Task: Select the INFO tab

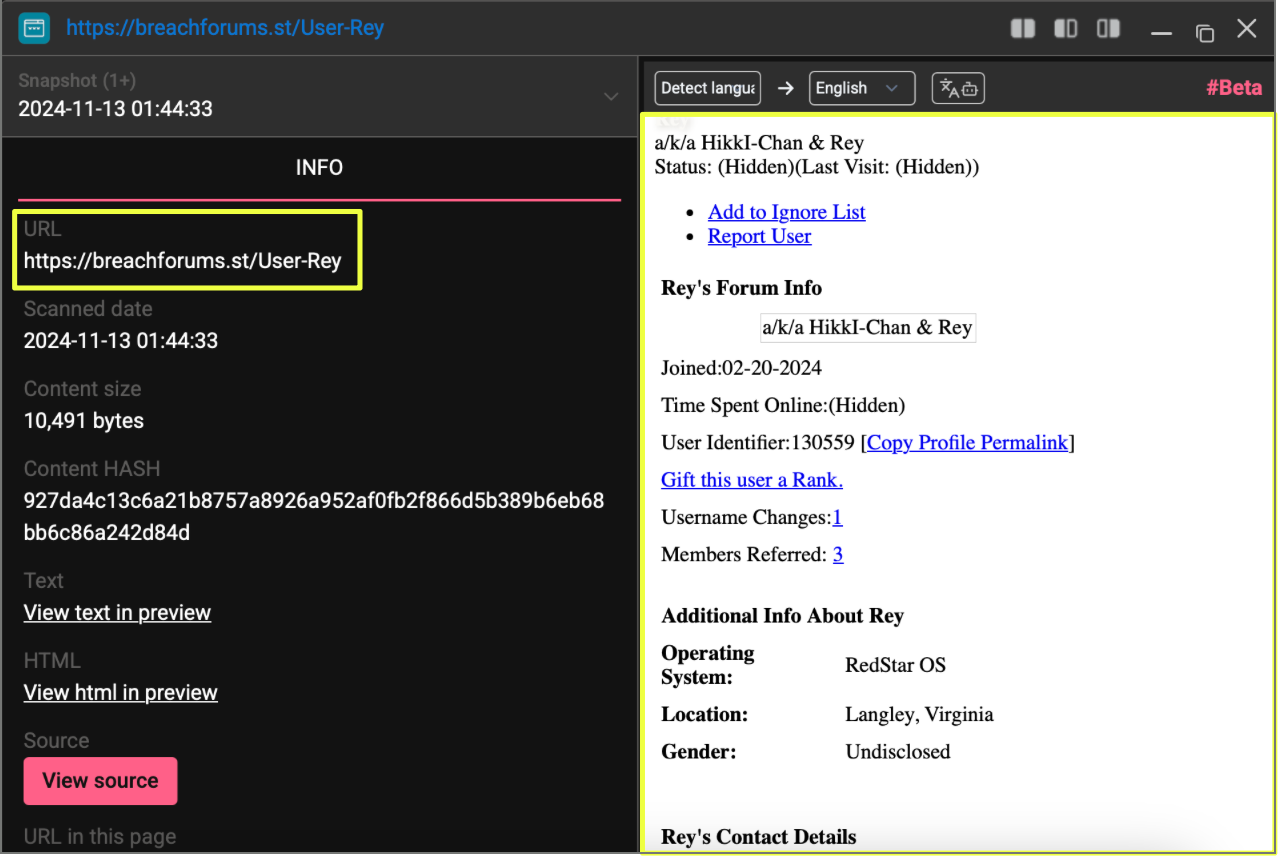Action: pos(319,168)
